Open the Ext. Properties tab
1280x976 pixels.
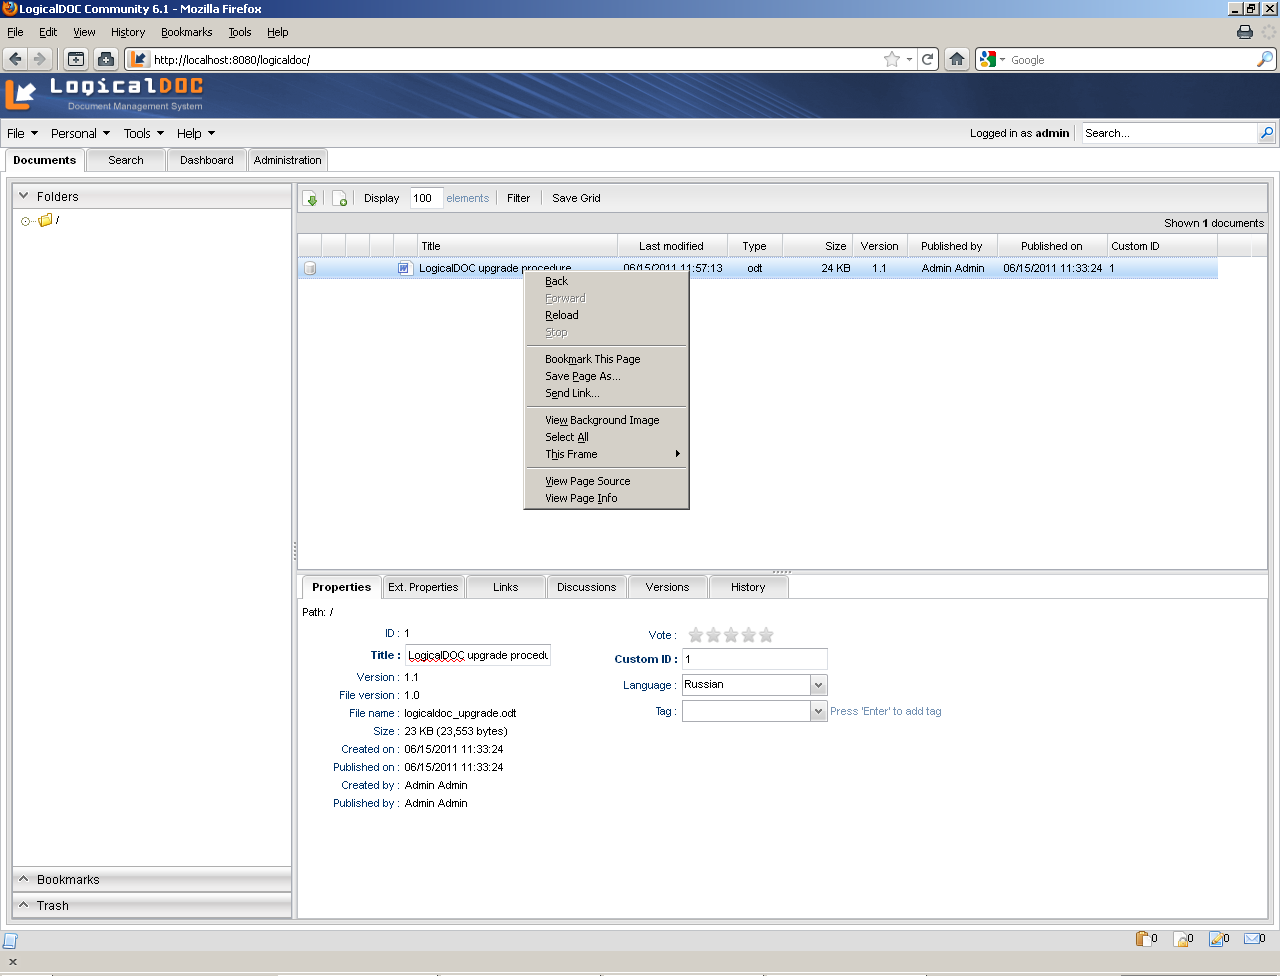(423, 587)
